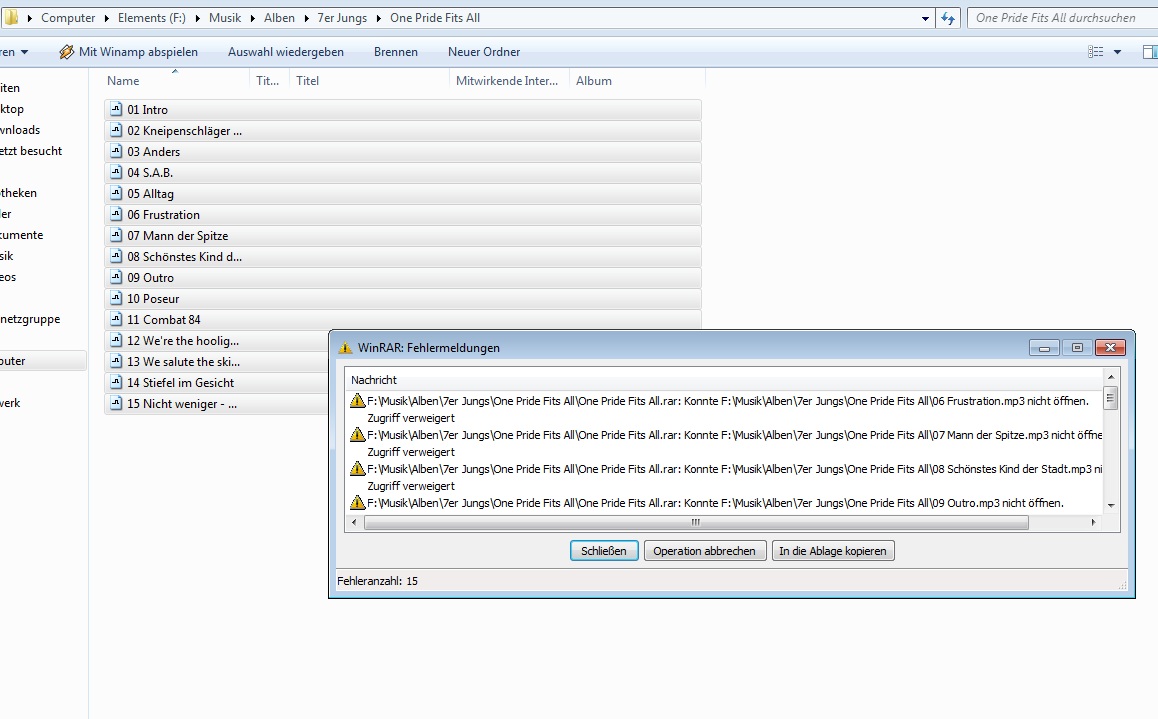Open the view options dropdown arrow
The image size is (1158, 719).
pos(1117,52)
